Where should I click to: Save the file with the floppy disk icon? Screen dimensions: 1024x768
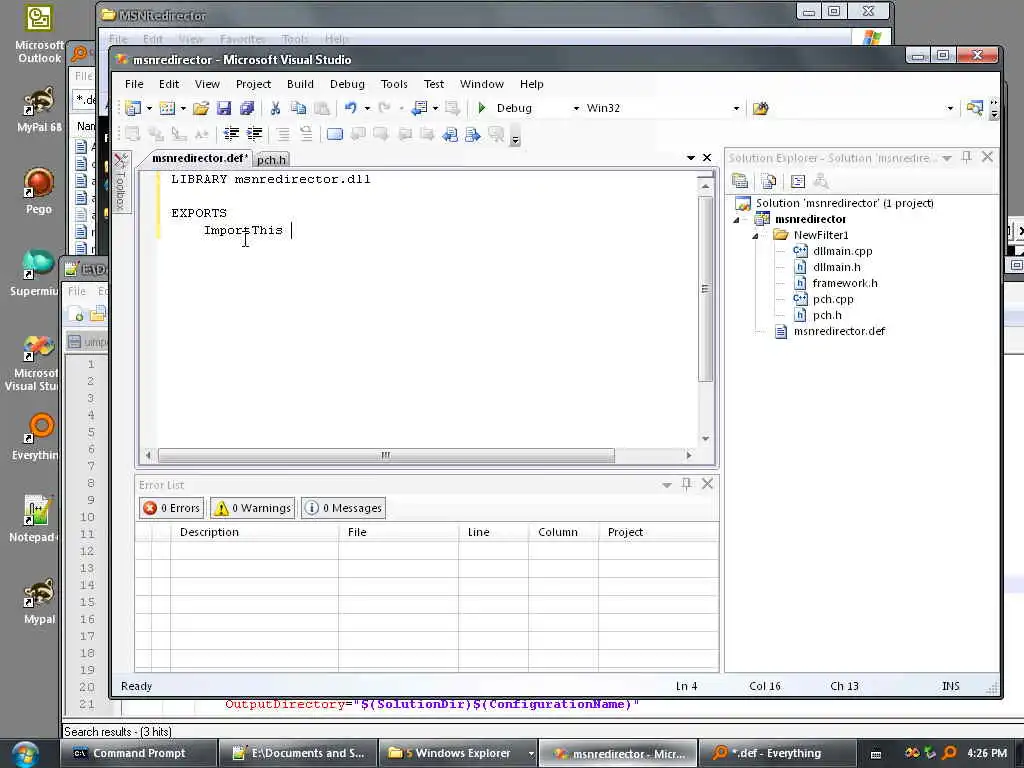tap(224, 108)
